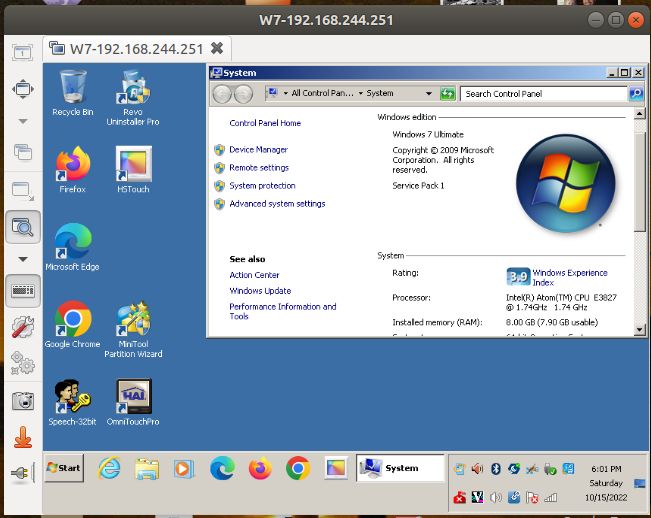This screenshot has height=518, width=651.
Task: Open Control Panel Home link
Action: (x=265, y=123)
